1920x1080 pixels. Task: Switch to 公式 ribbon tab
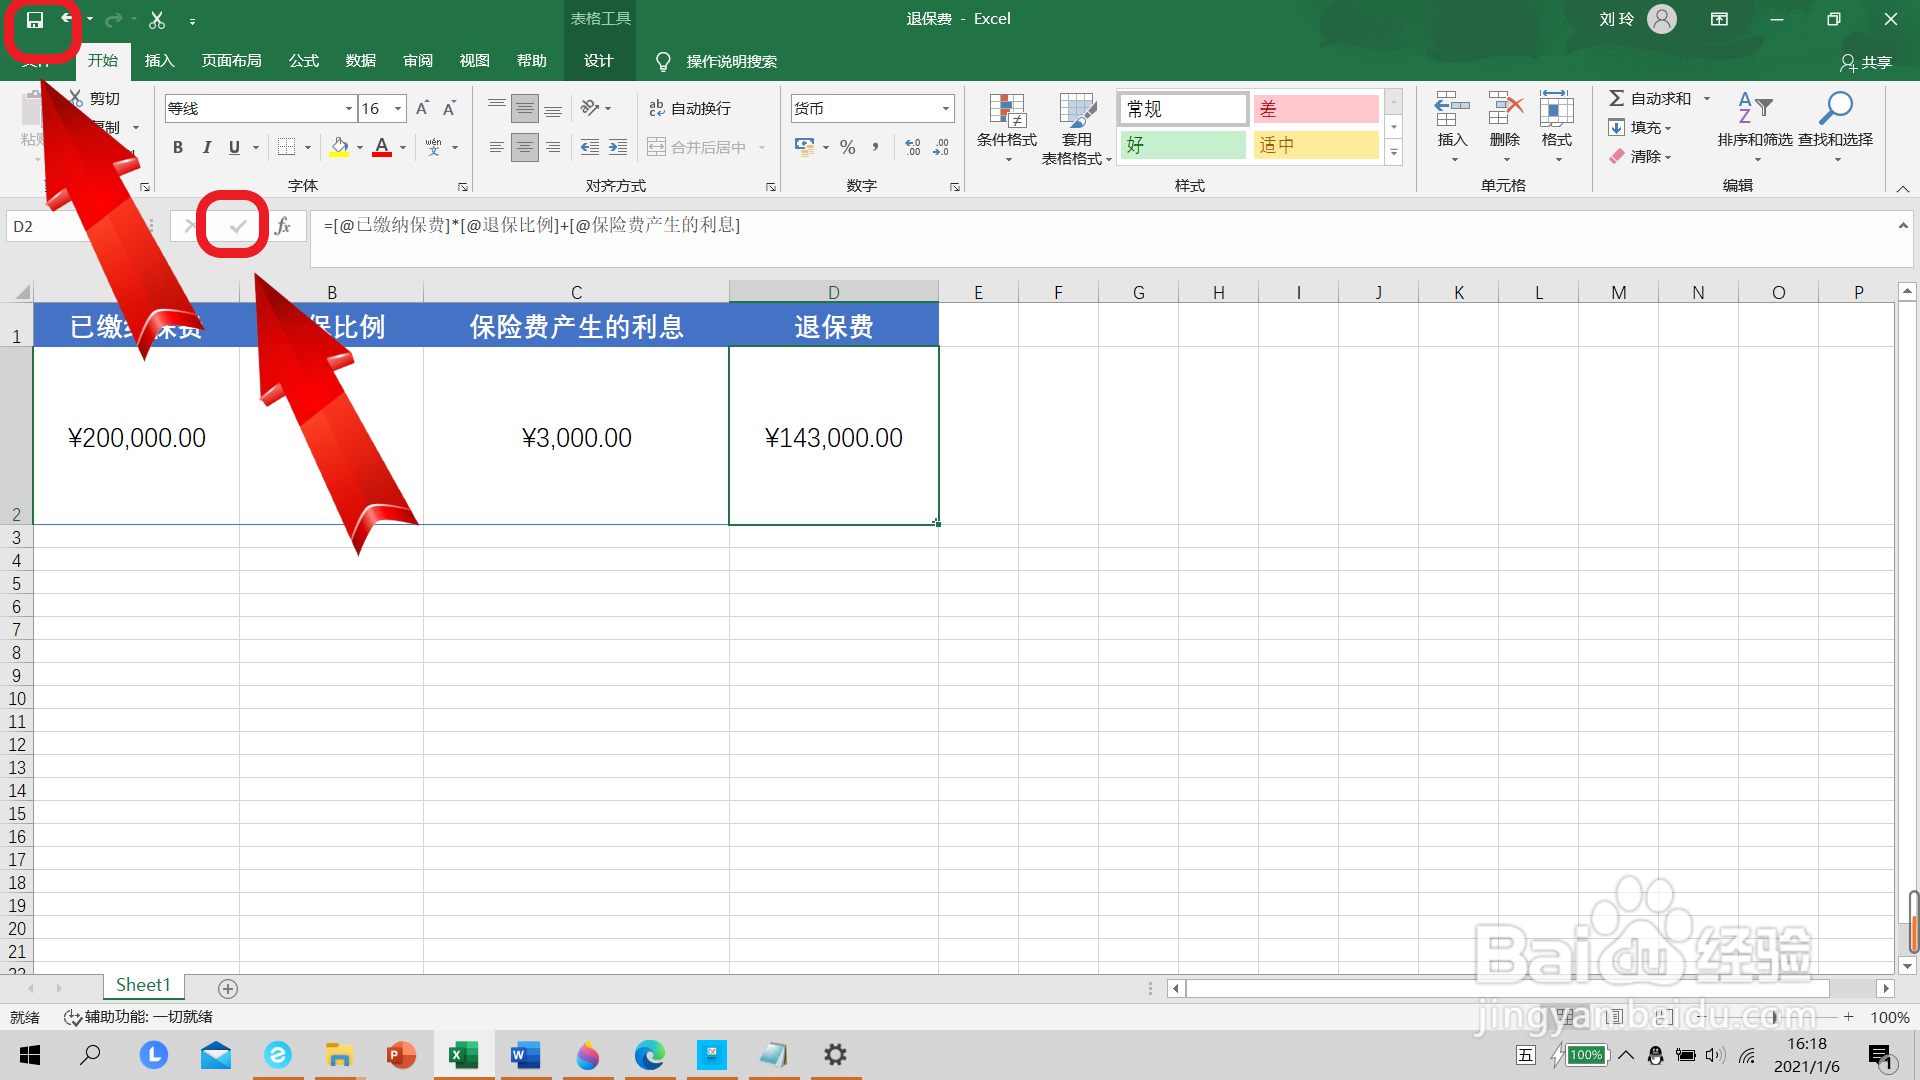tap(304, 61)
